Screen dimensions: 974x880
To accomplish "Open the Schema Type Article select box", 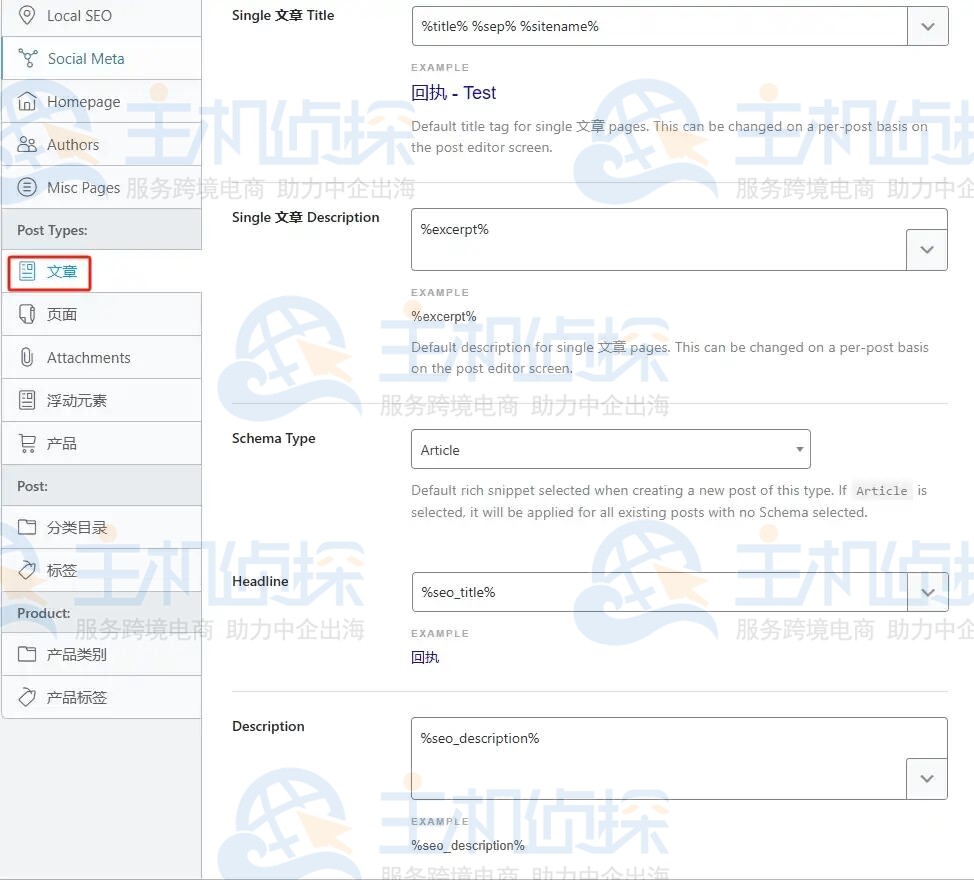I will pyautogui.click(x=610, y=450).
